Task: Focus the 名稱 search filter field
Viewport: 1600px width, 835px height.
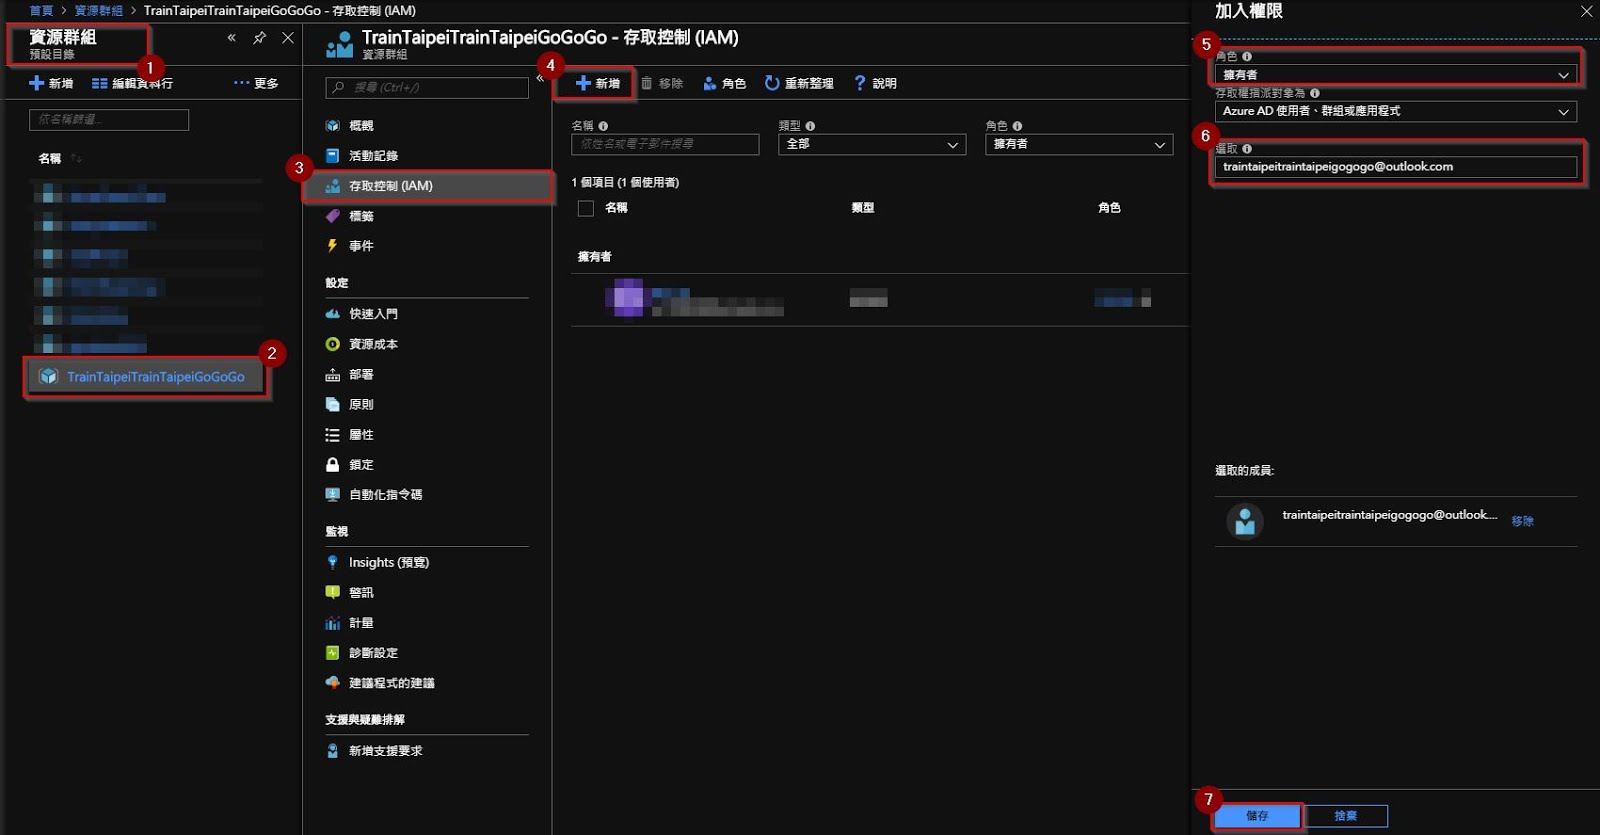Action: 665,144
